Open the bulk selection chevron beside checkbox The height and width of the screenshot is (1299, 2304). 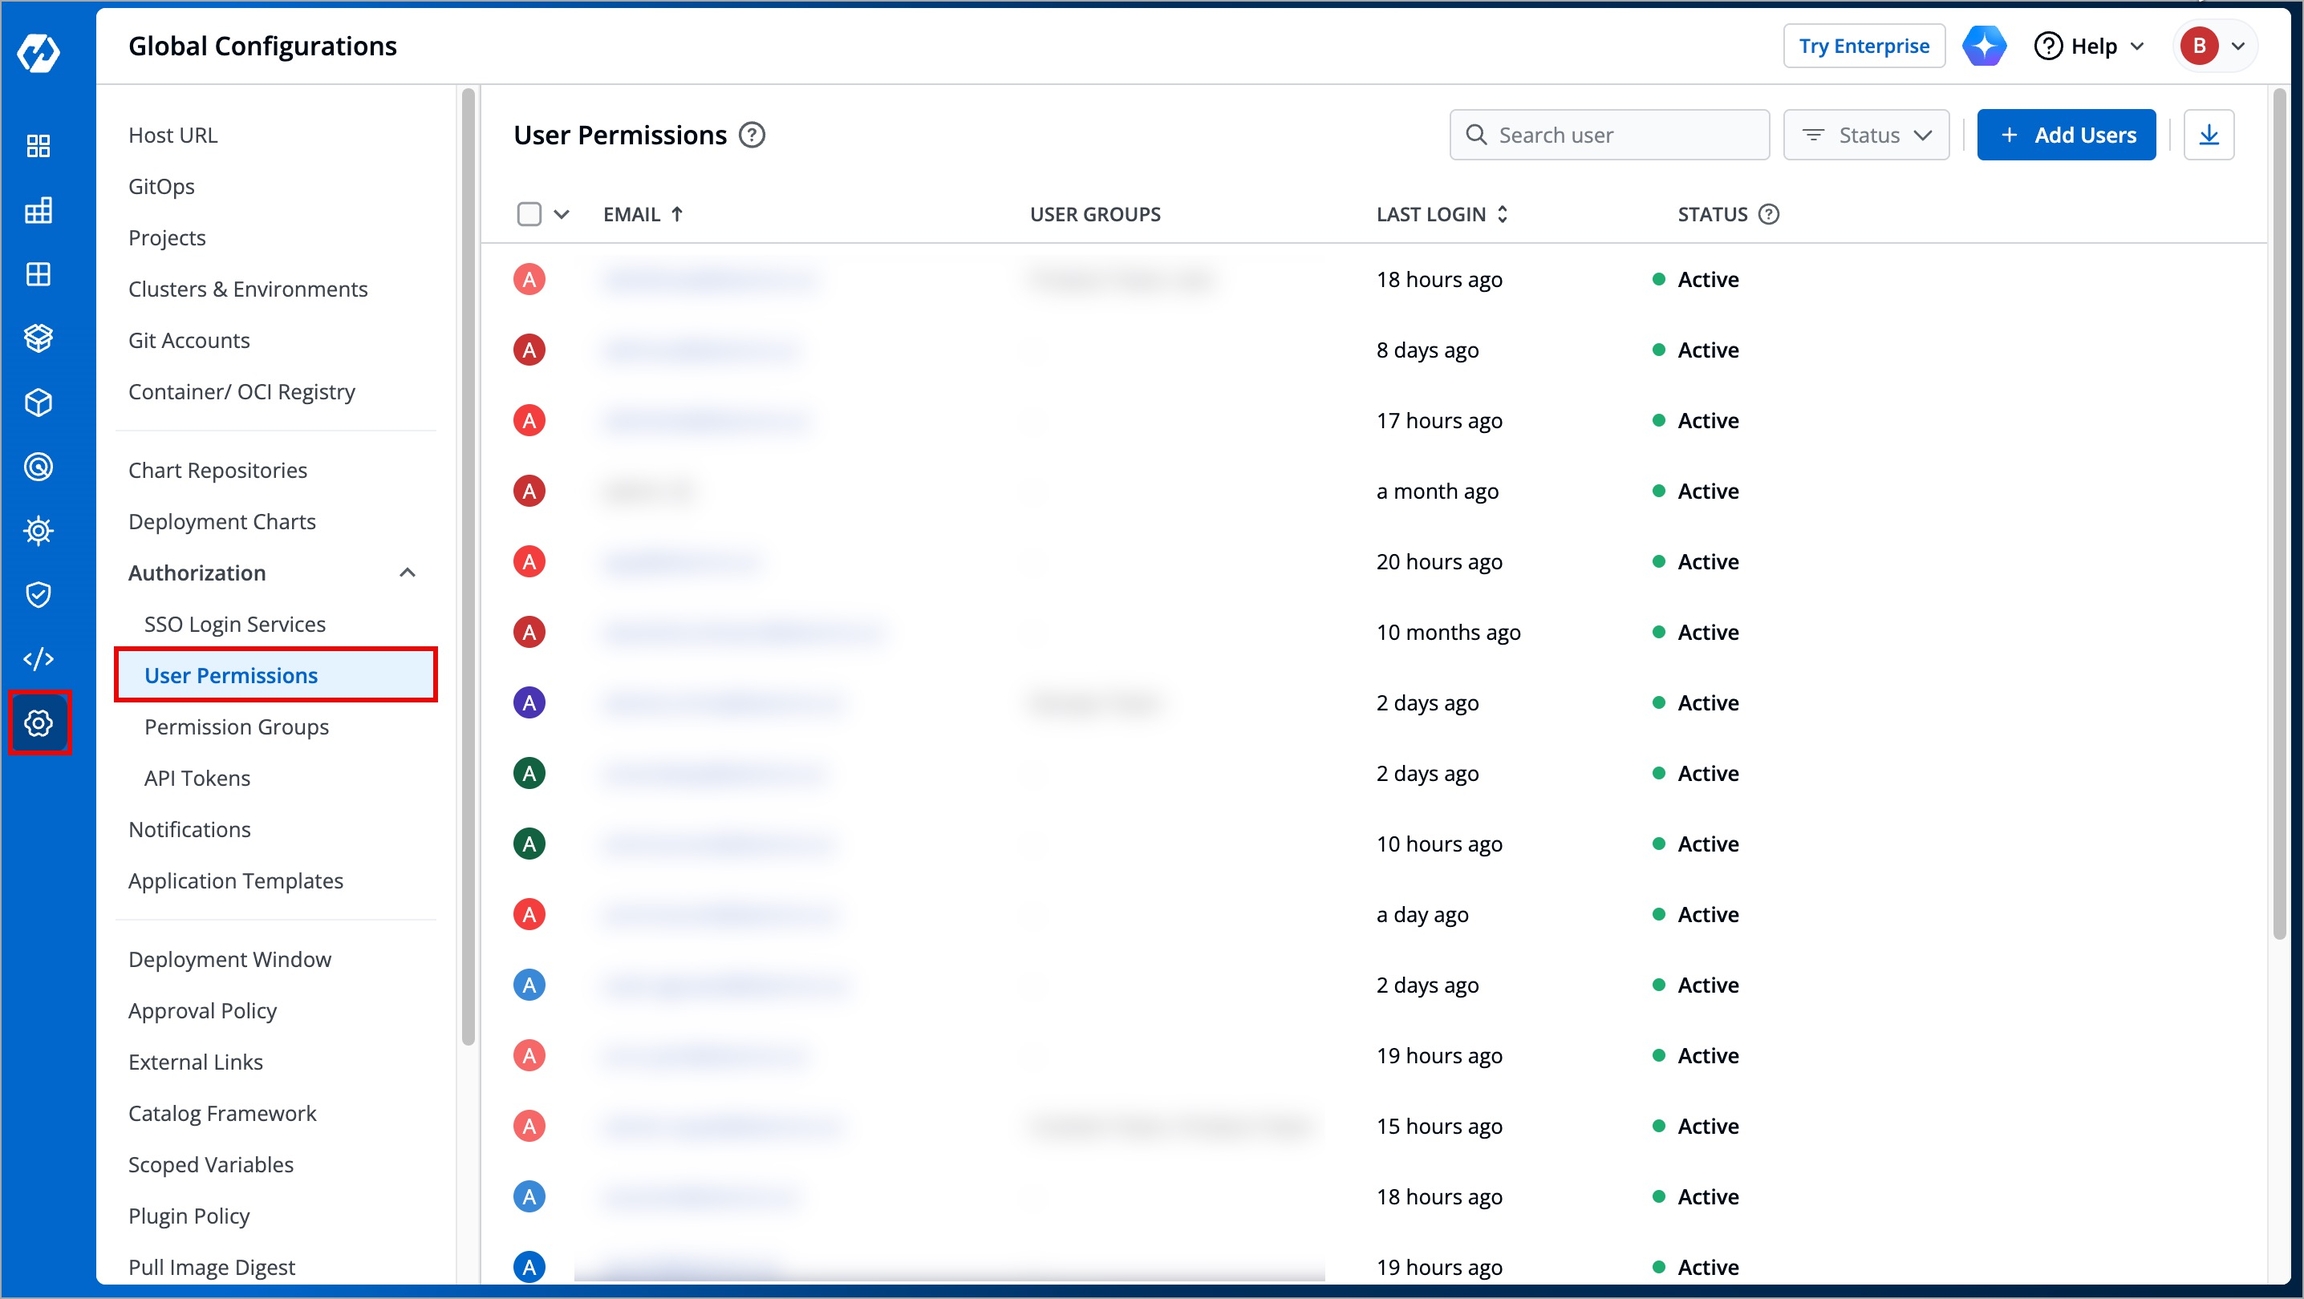(x=562, y=214)
